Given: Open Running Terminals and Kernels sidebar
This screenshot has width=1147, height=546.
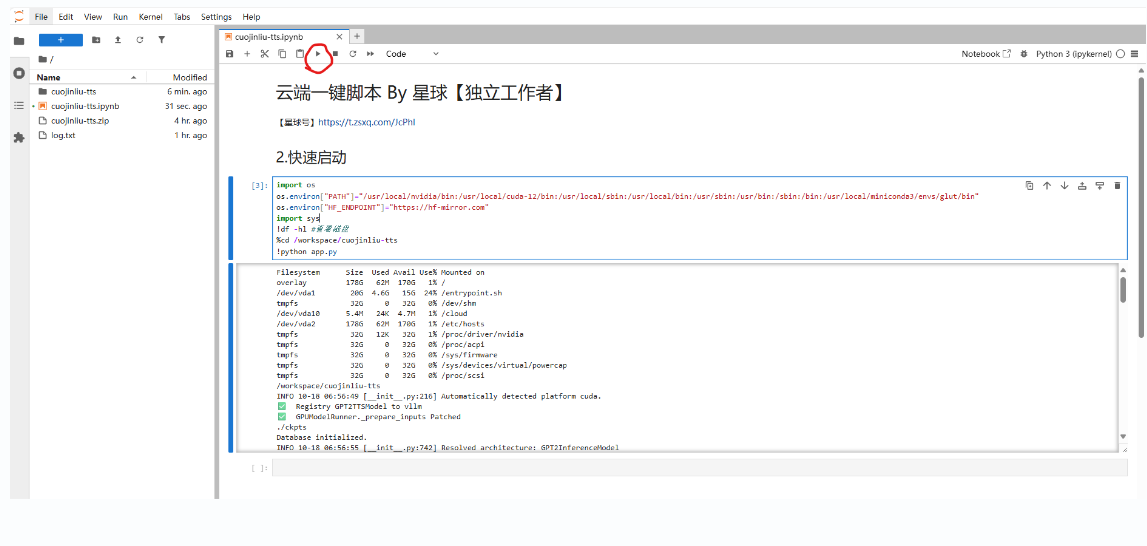Looking at the screenshot, I should [18, 73].
